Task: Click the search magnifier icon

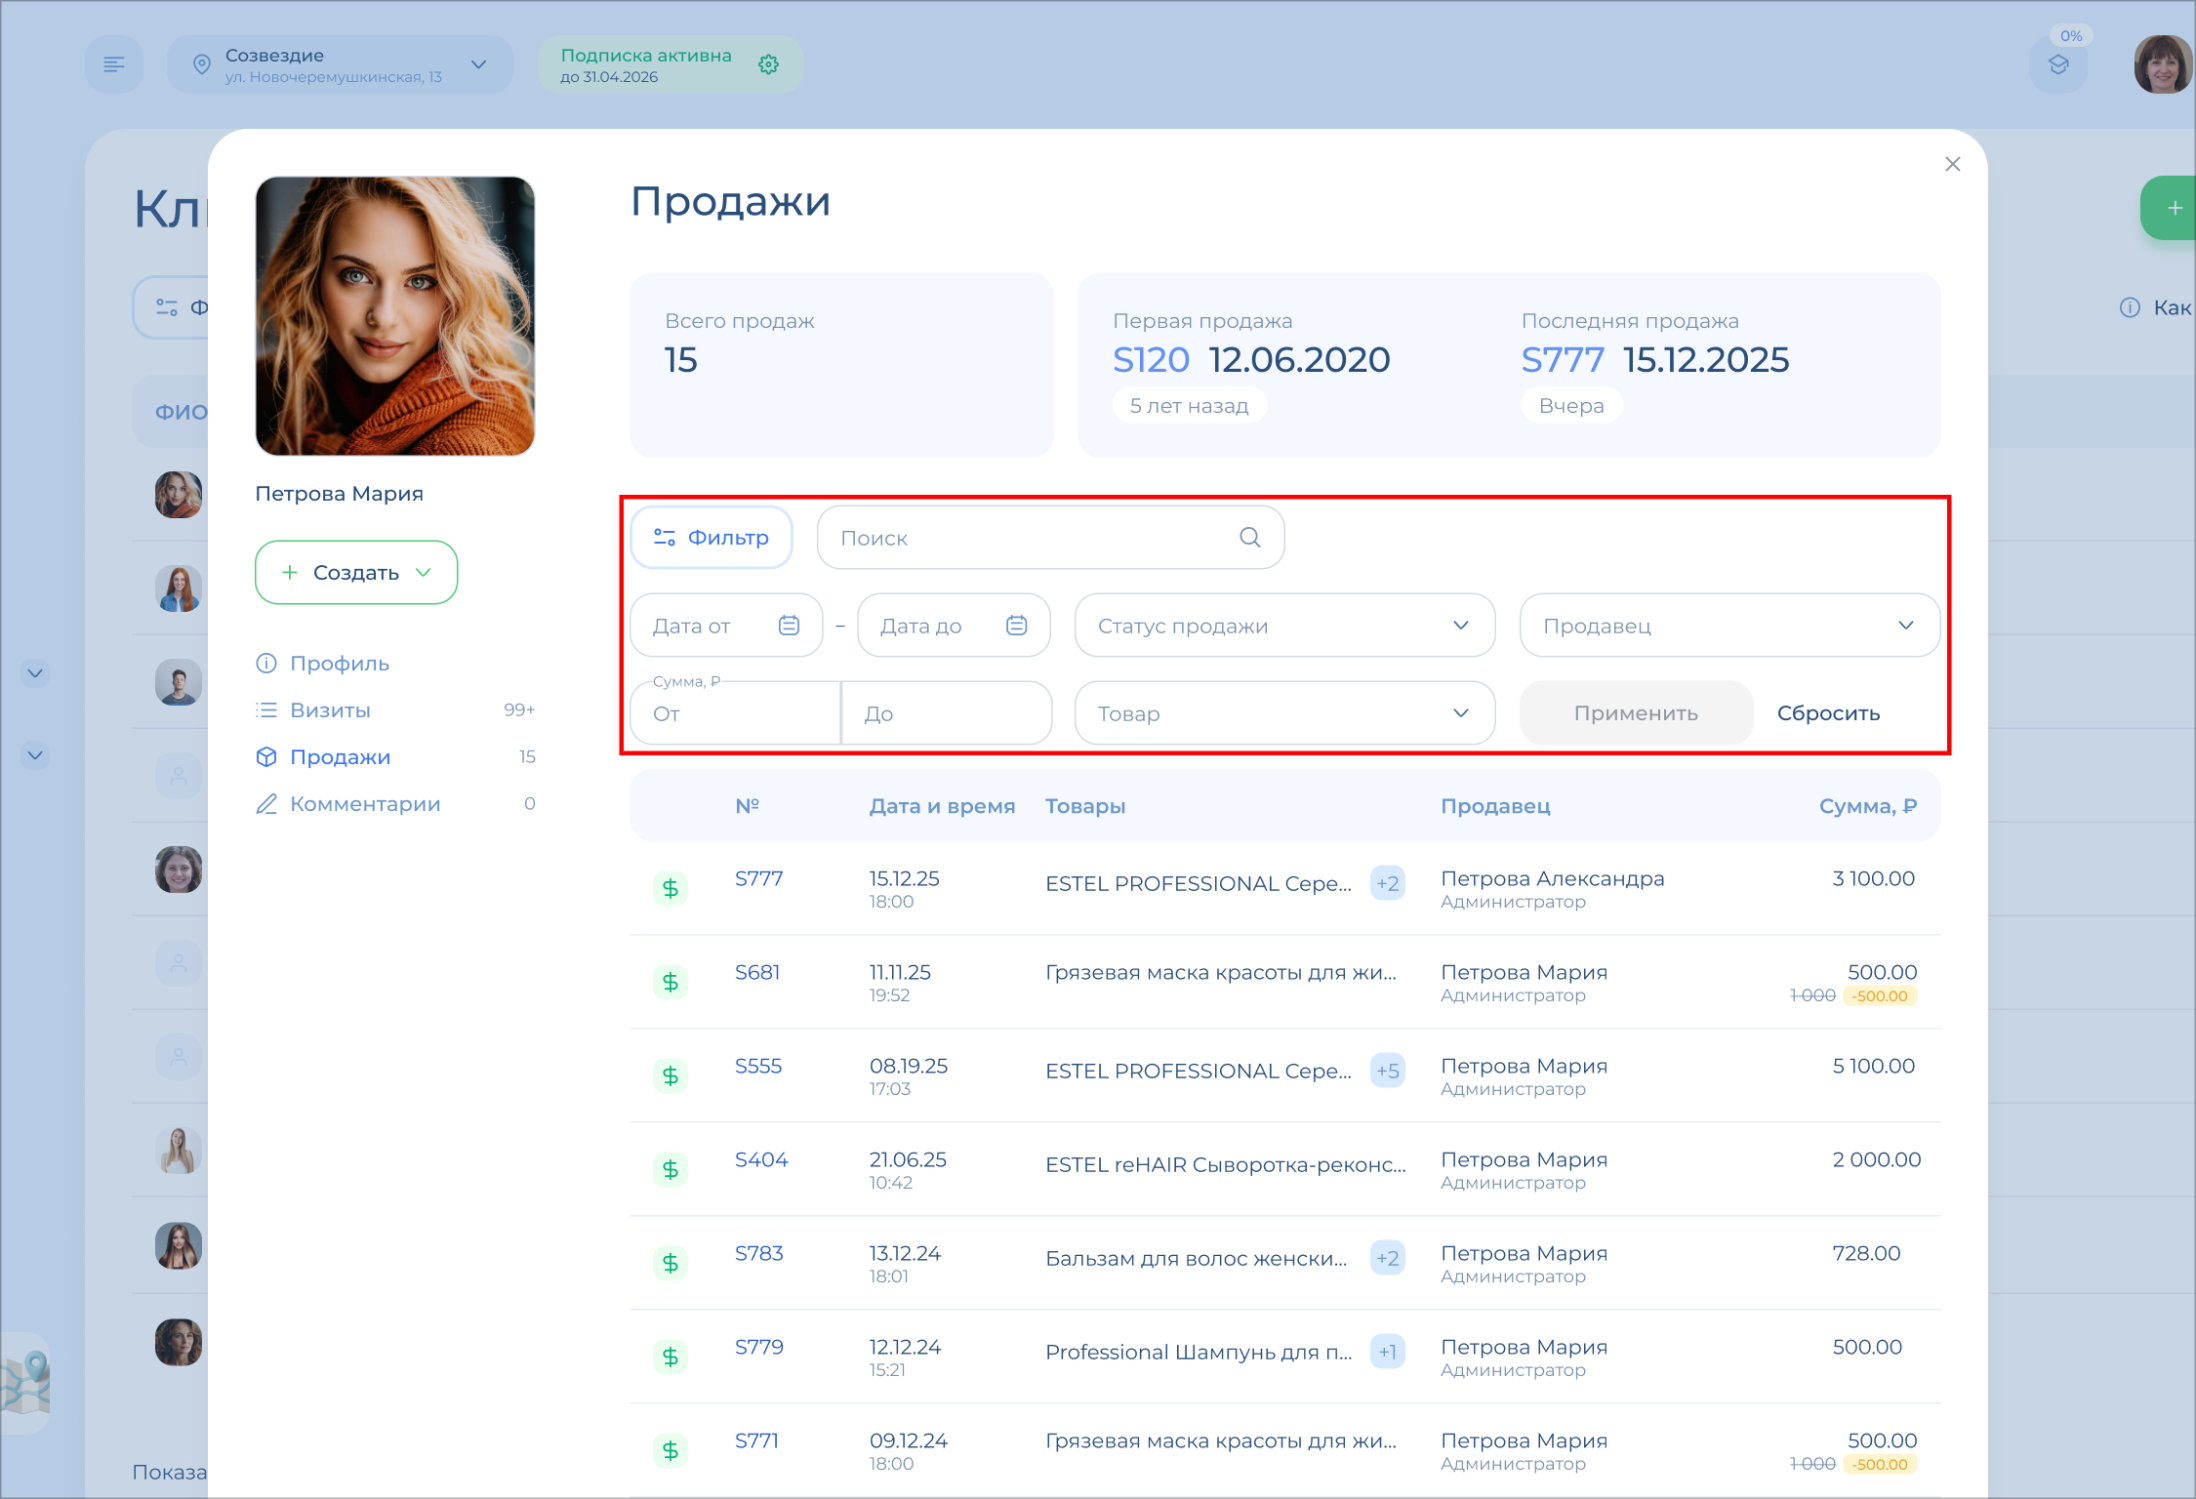Action: coord(1249,538)
